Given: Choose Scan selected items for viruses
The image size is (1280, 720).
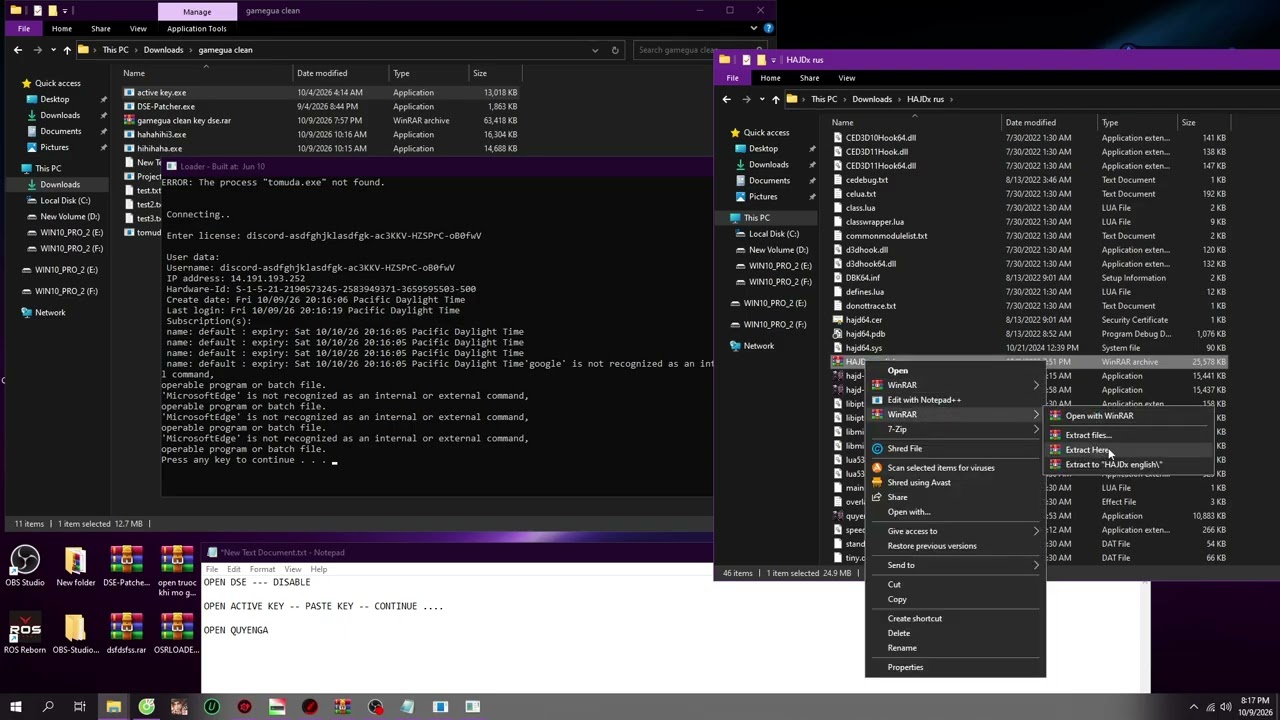Looking at the screenshot, I should [x=941, y=468].
